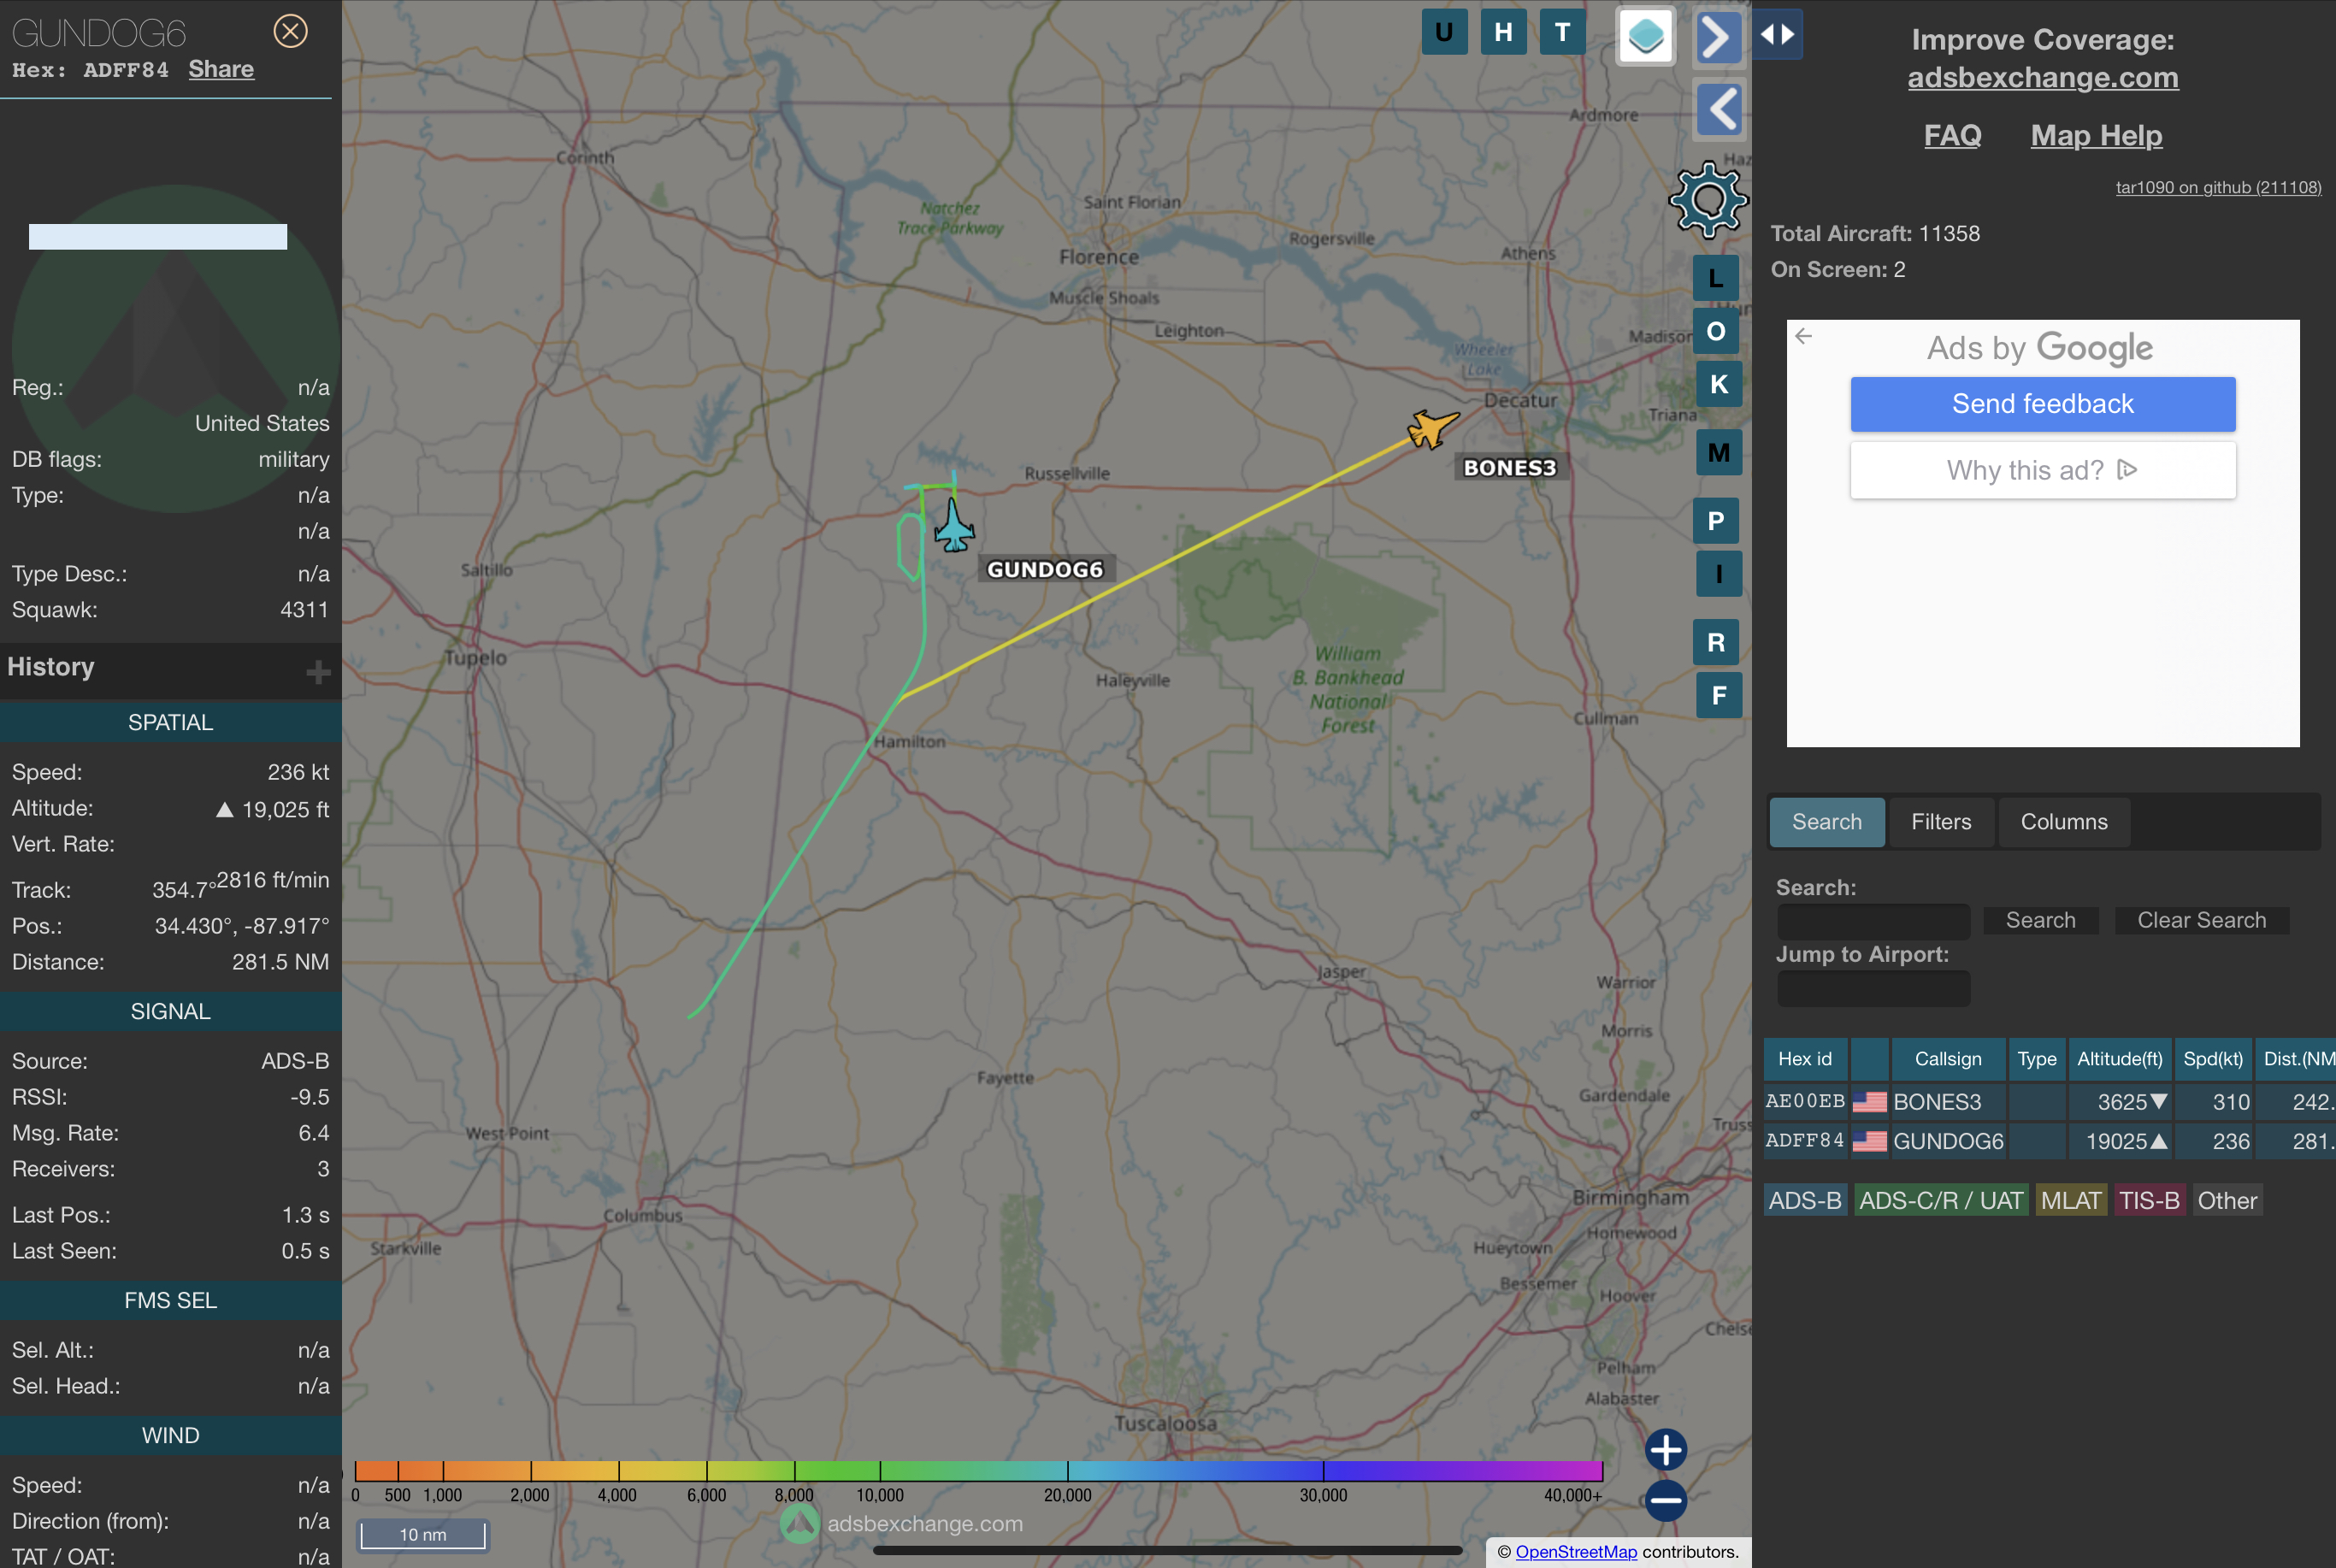2336x1568 pixels.
Task: Click the squawk value 4311
Action: (304, 609)
